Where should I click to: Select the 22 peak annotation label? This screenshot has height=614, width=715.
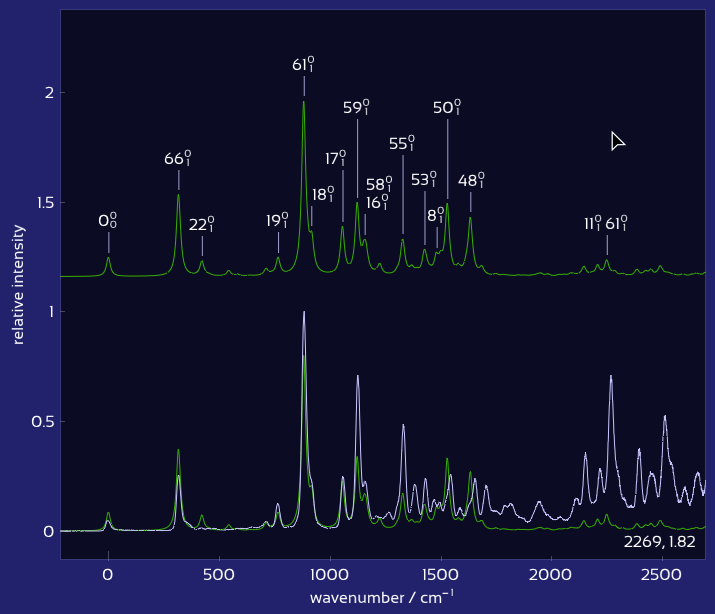202,225
